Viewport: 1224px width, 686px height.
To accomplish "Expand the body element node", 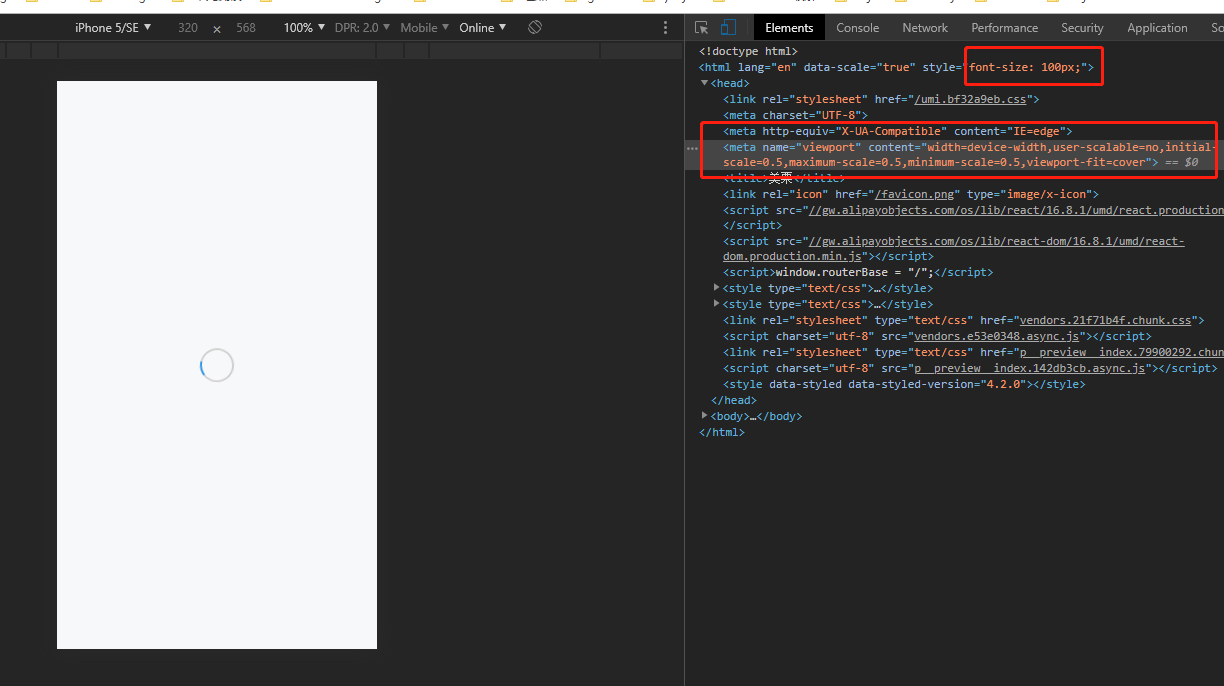I will (704, 415).
